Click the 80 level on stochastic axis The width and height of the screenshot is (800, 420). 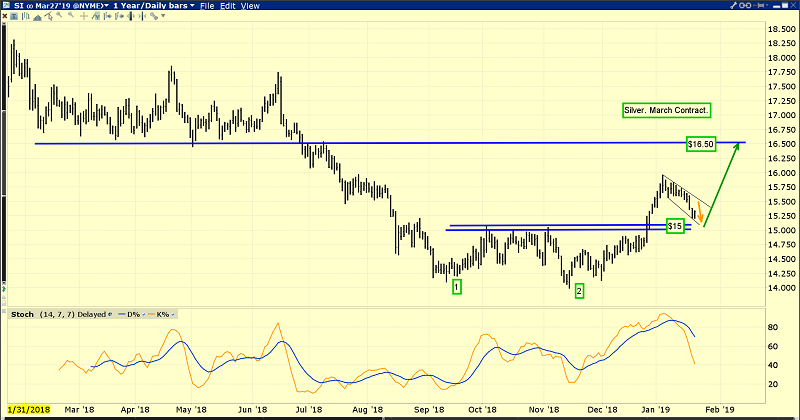coord(773,327)
